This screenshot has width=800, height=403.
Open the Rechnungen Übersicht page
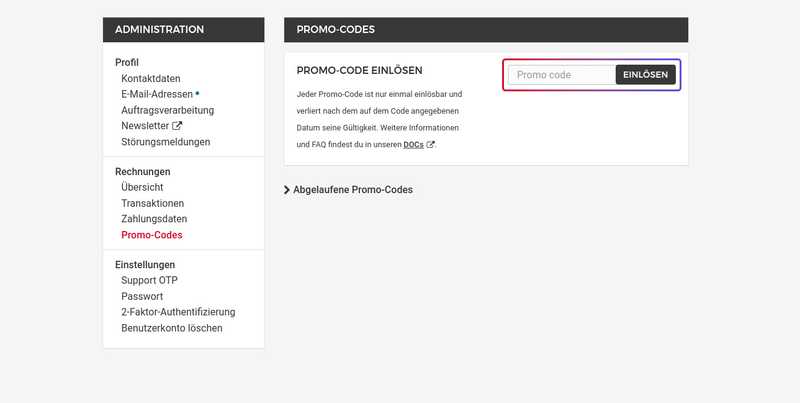pyautogui.click(x=142, y=187)
